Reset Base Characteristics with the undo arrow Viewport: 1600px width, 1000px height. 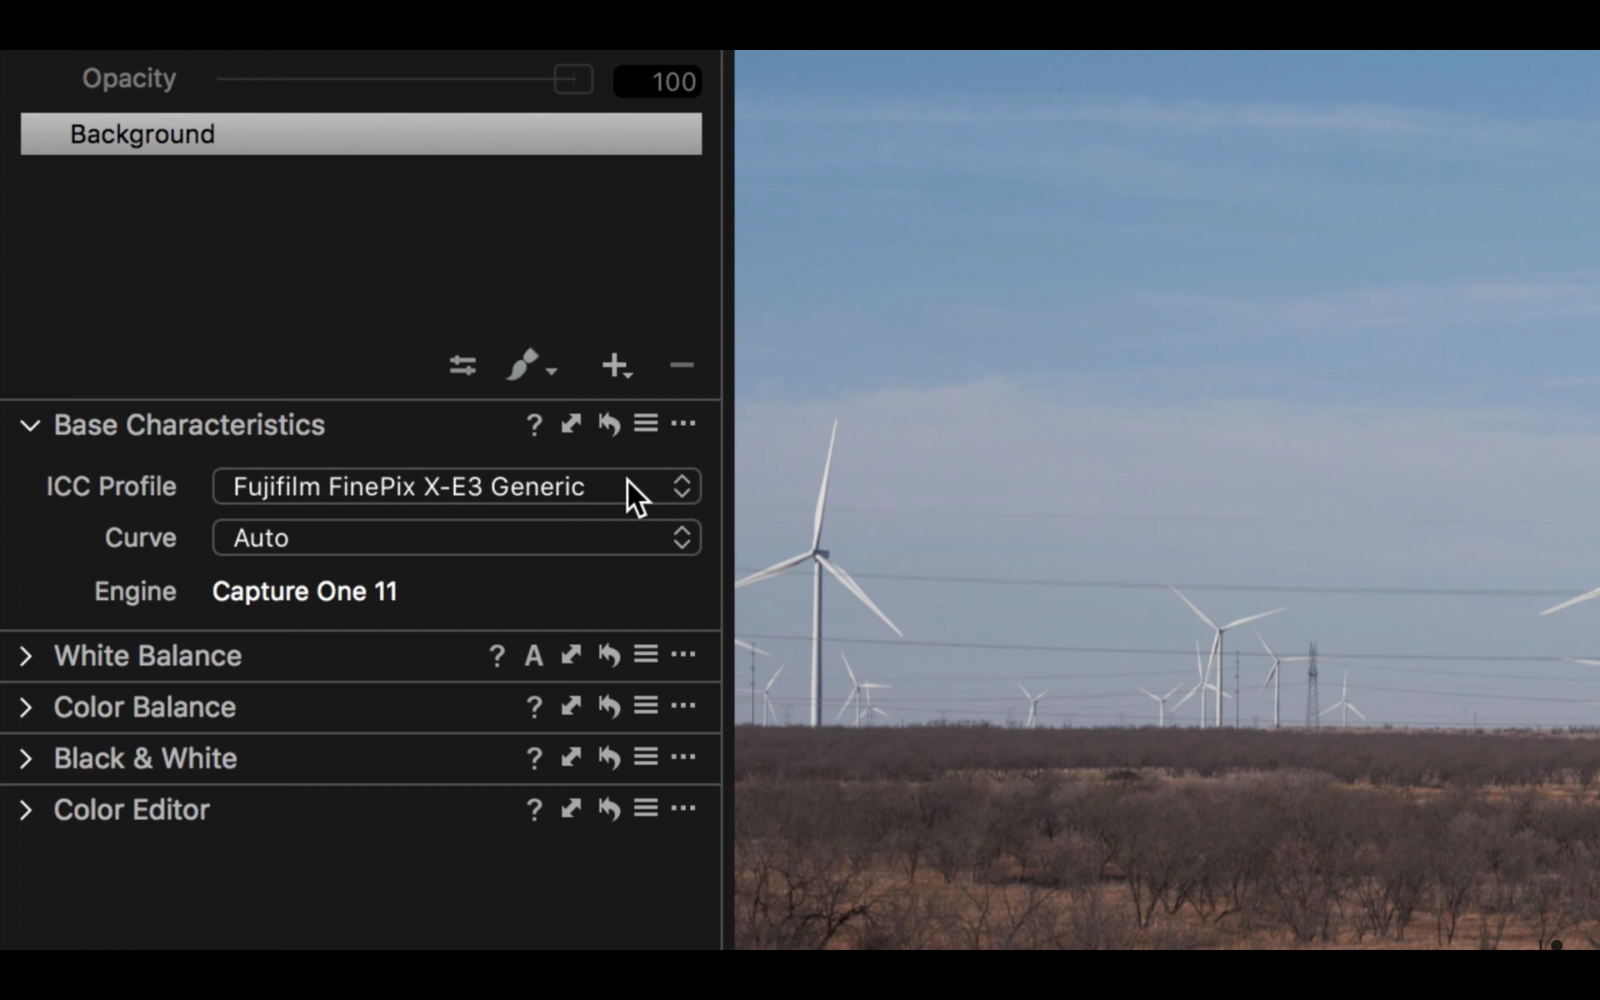608,424
